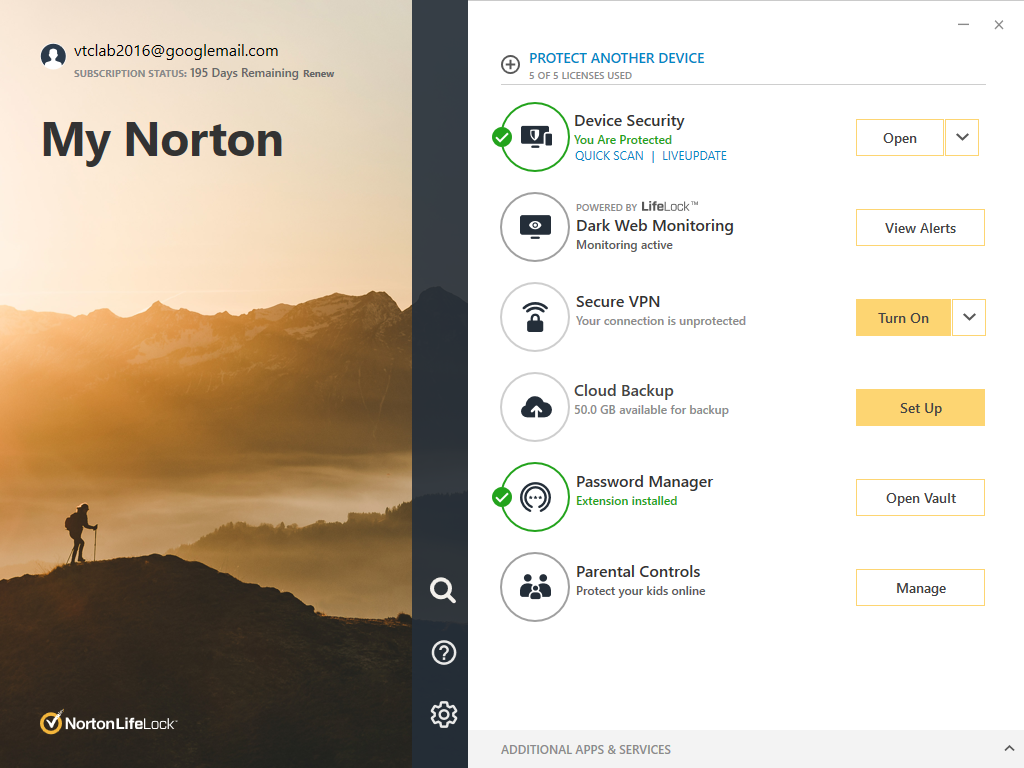Screen dimensions: 1024x768
Task: Click the Cloud Backup upload icon
Action: (x=535, y=407)
